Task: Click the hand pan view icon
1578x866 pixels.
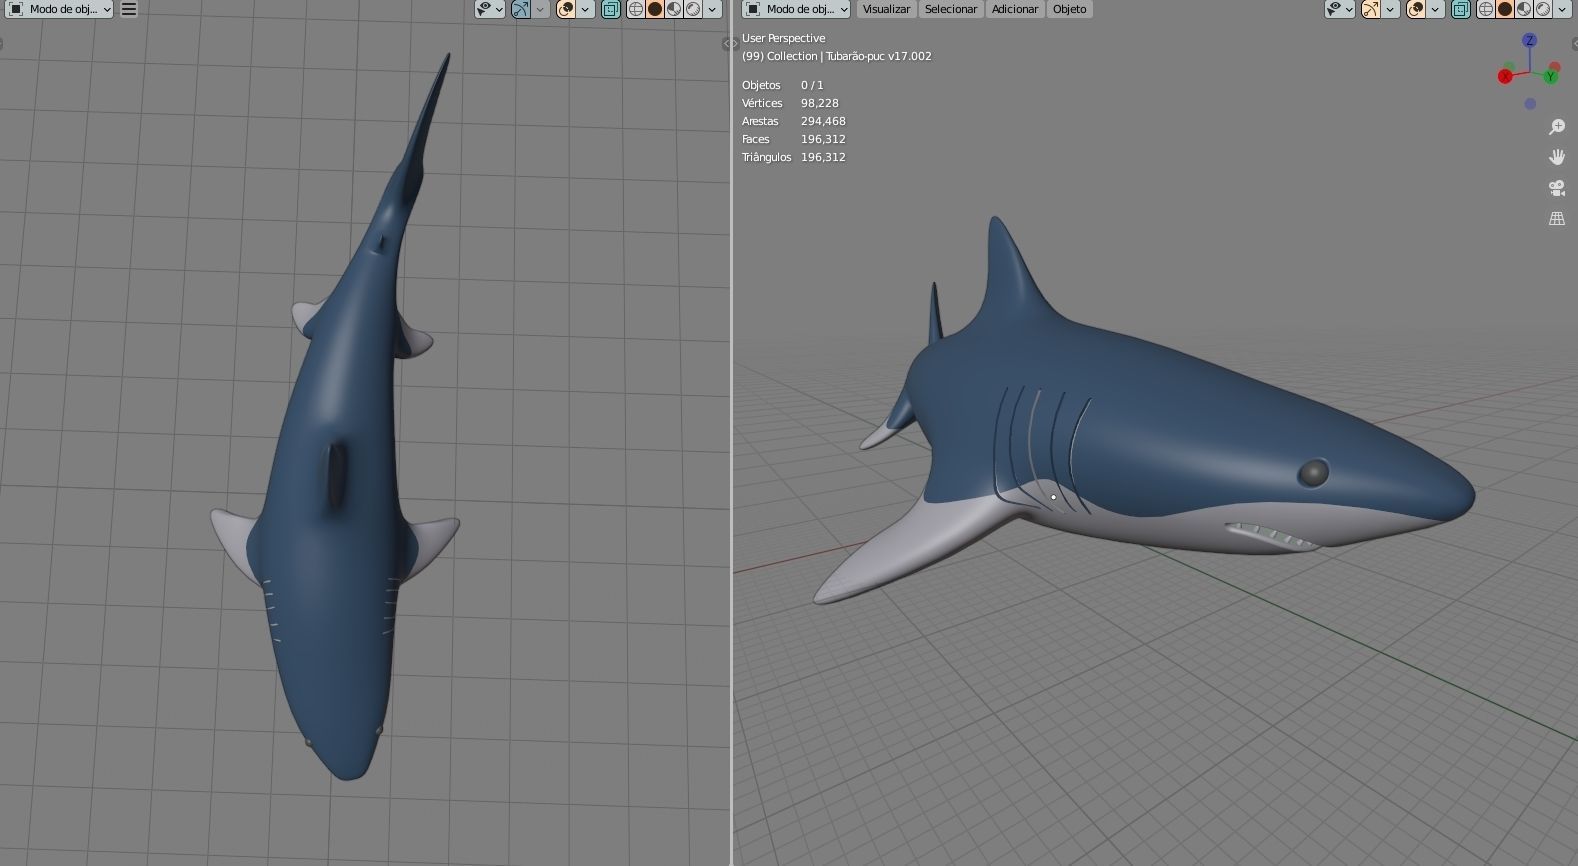Action: [x=1557, y=157]
